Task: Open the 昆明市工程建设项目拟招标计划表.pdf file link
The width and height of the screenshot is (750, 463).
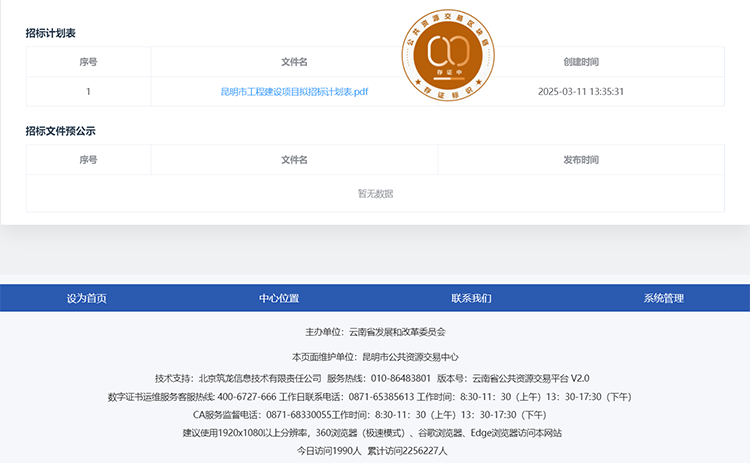Action: coord(294,91)
